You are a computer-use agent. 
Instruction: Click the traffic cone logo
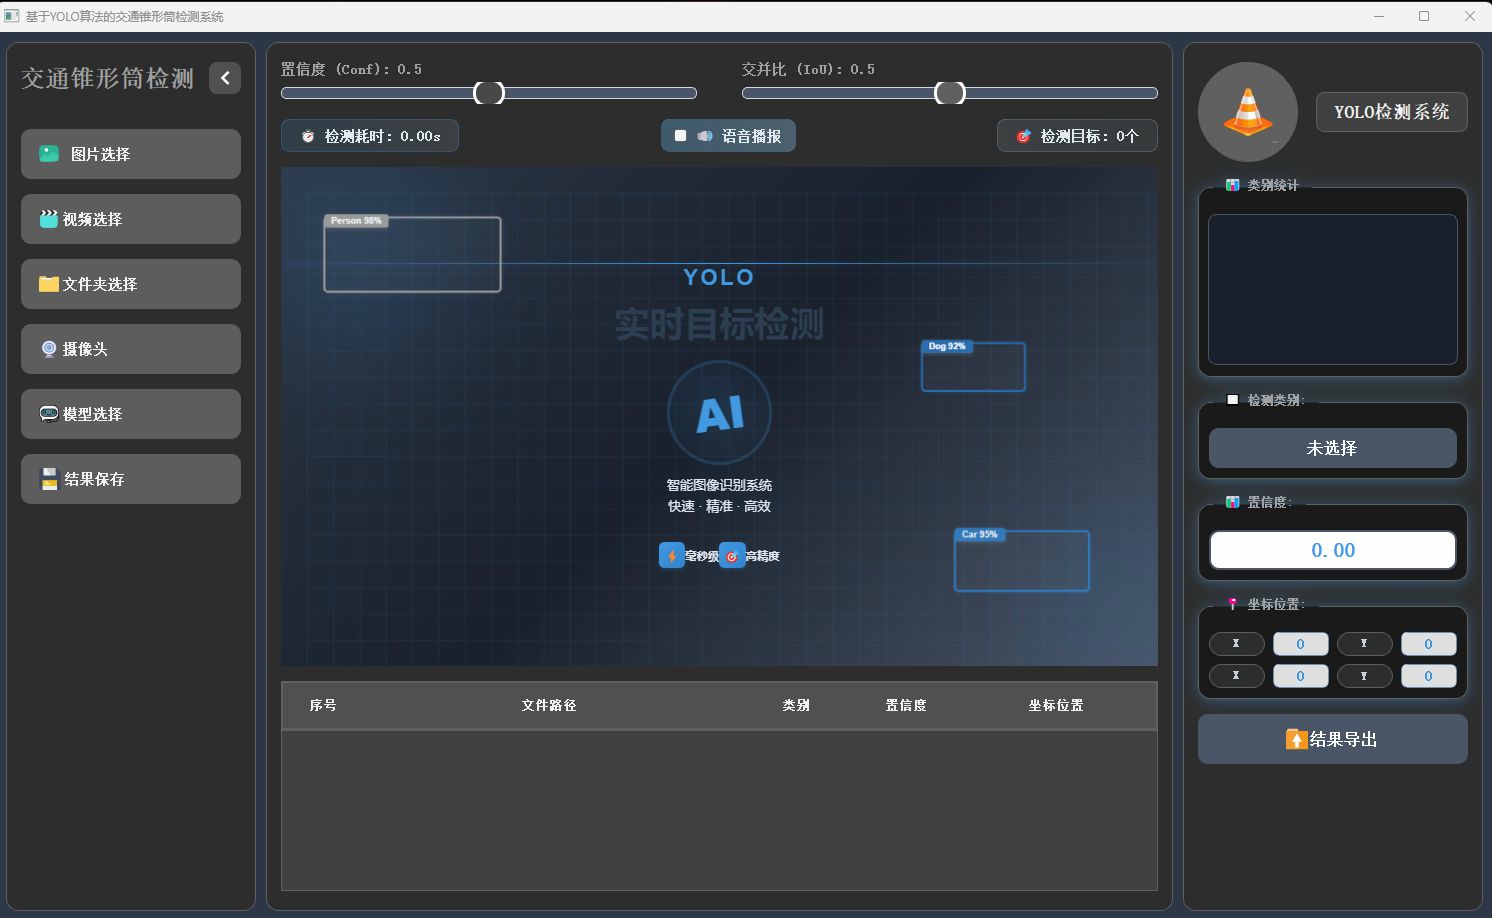pos(1248,112)
